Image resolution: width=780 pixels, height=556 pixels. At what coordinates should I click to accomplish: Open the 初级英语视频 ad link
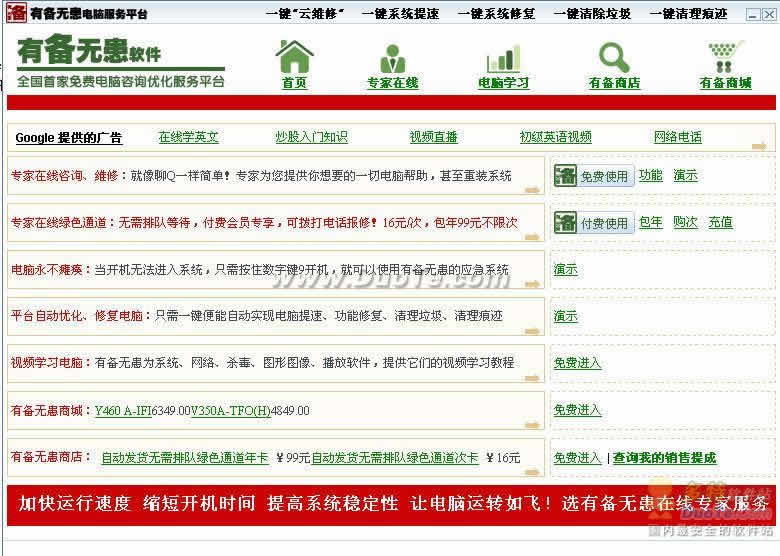[556, 137]
